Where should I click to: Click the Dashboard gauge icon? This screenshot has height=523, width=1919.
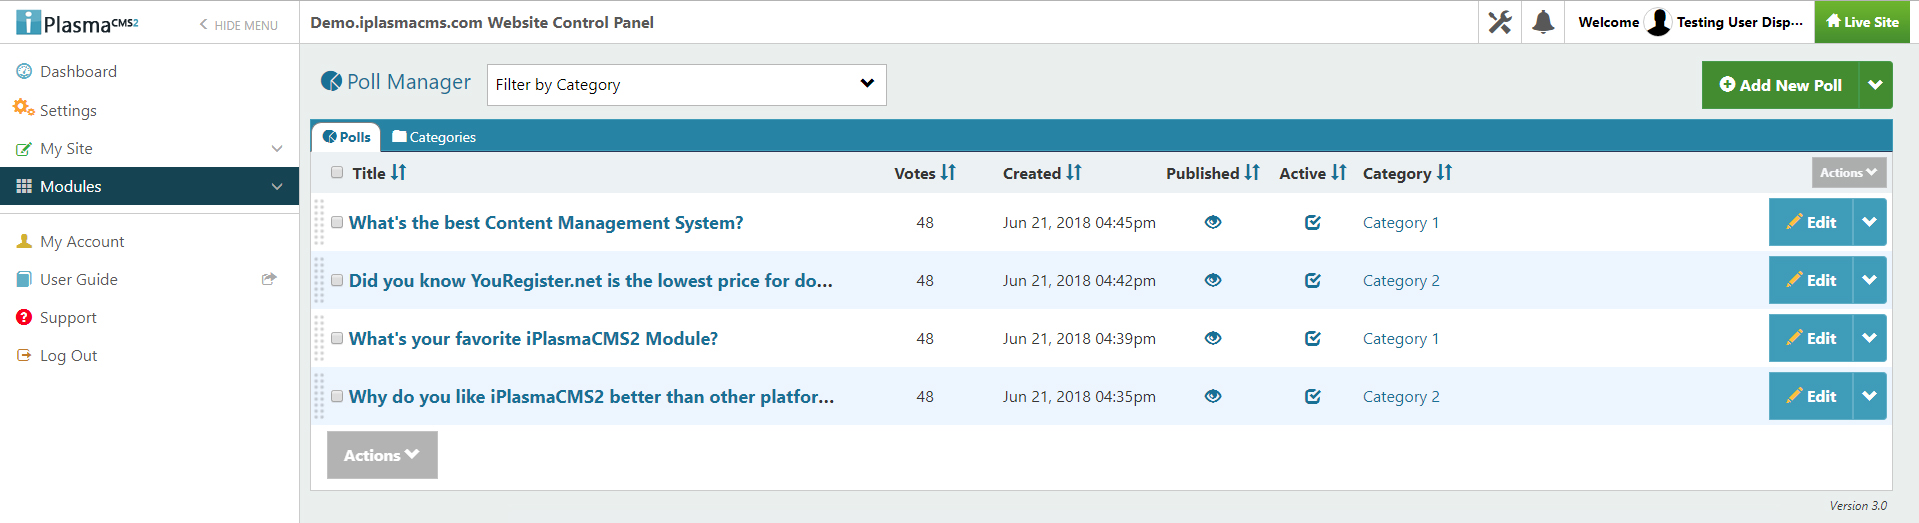(x=24, y=71)
